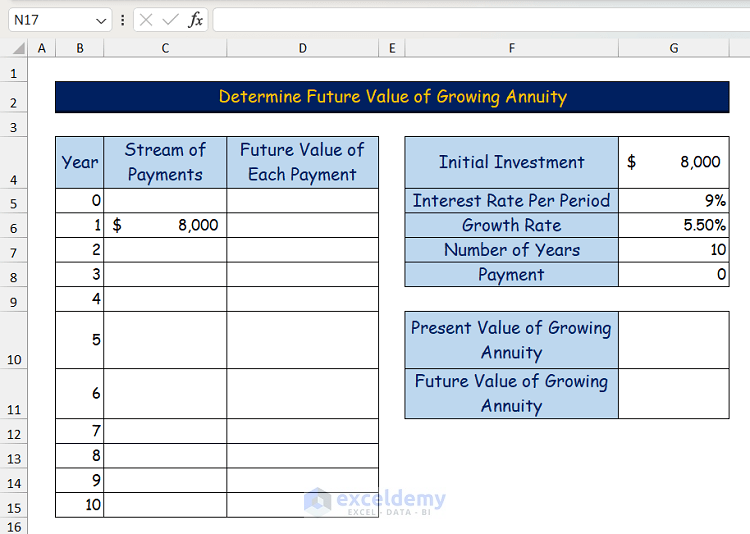Click the 'Future Value of Each Payment' header
This screenshot has width=750, height=534.
pos(302,163)
